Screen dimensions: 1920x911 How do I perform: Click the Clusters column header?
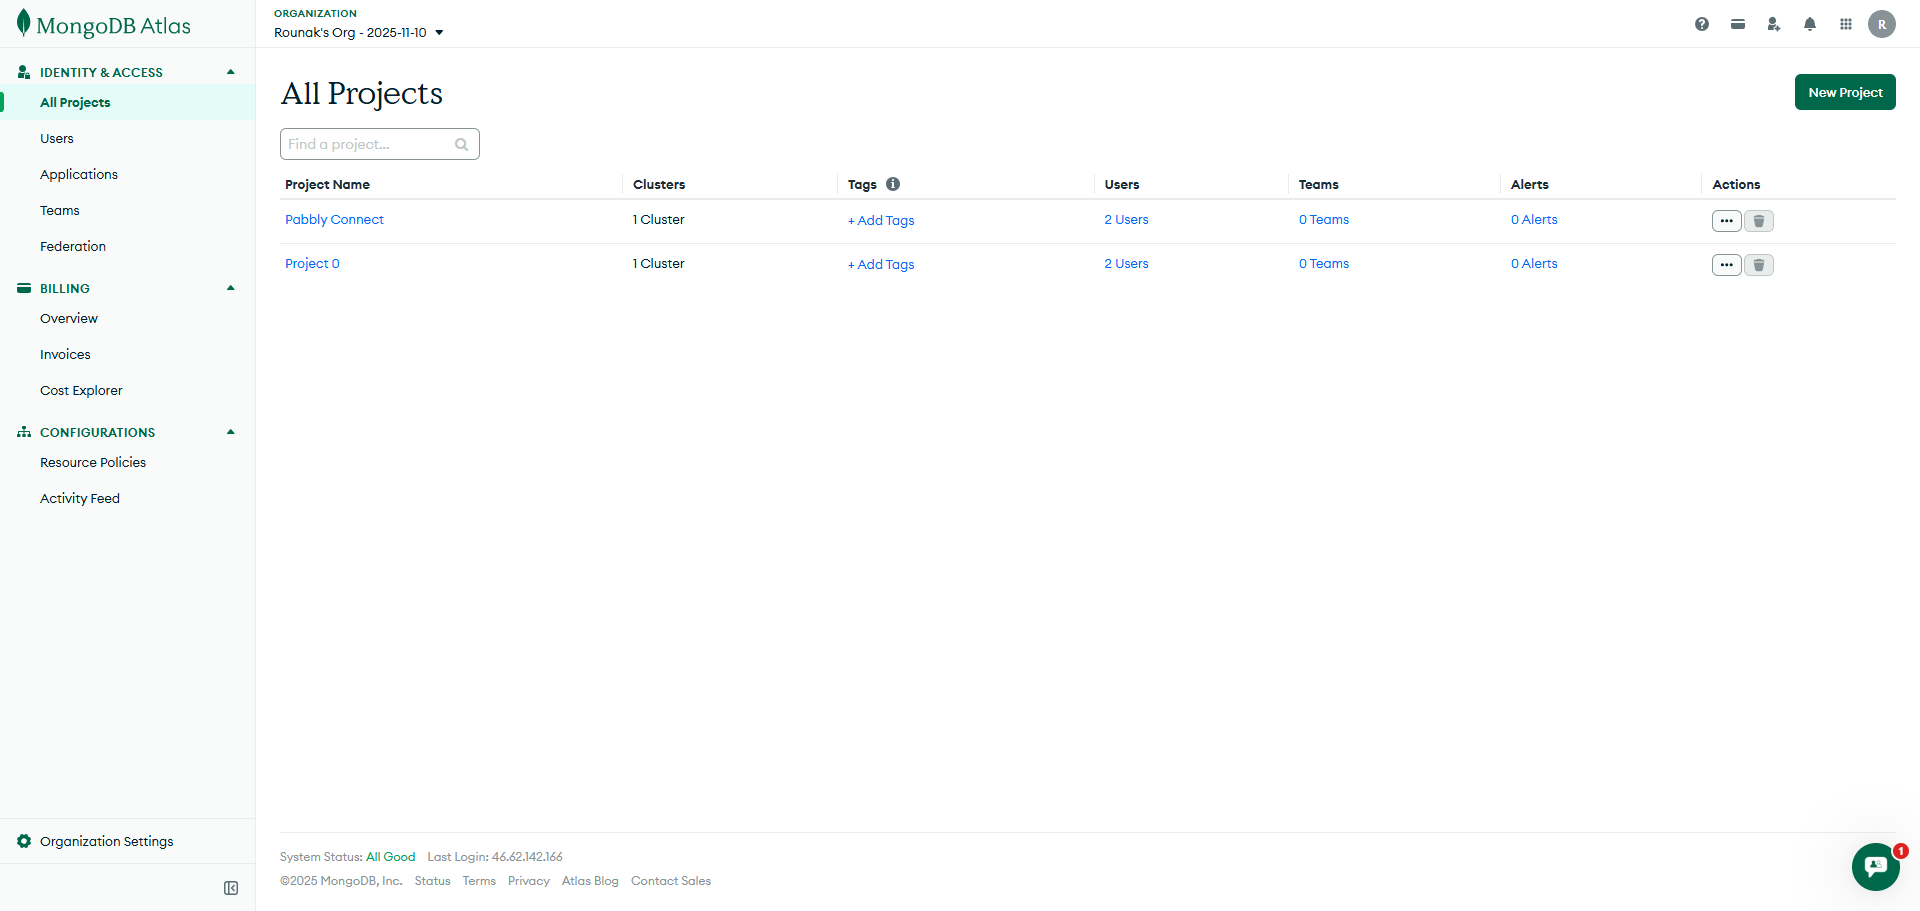click(659, 184)
